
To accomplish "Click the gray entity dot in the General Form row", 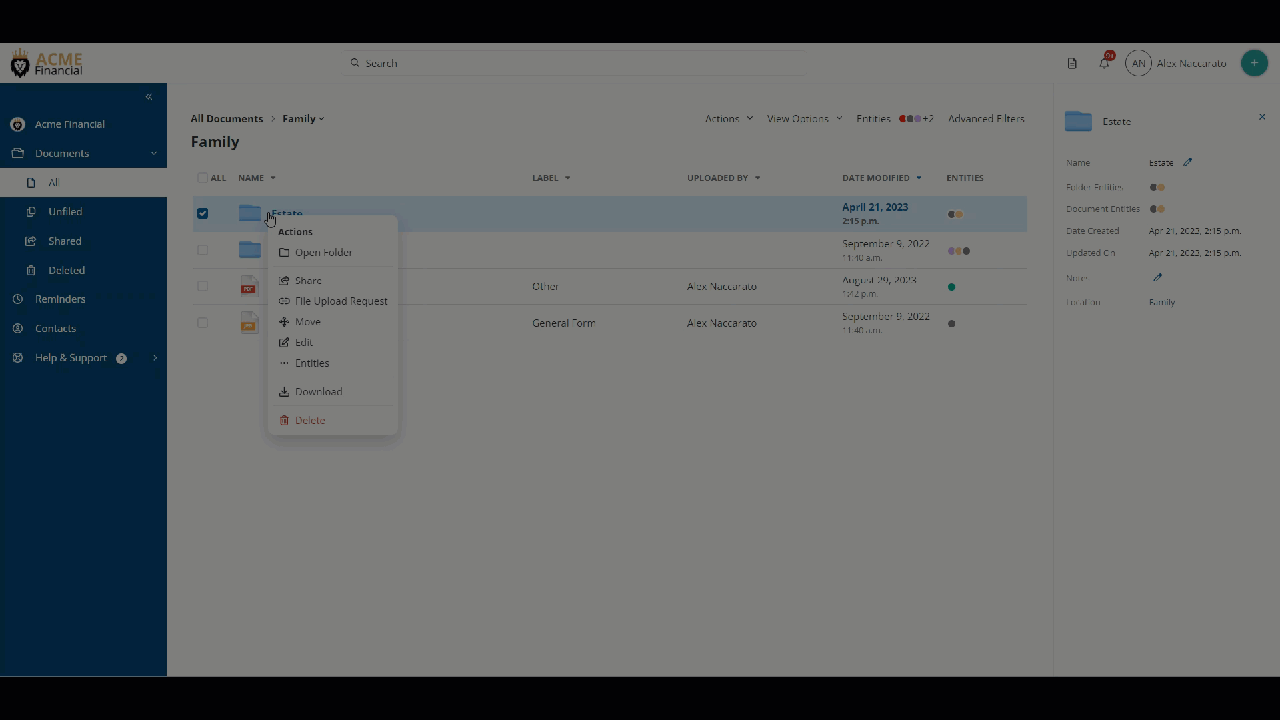I will (x=951, y=323).
